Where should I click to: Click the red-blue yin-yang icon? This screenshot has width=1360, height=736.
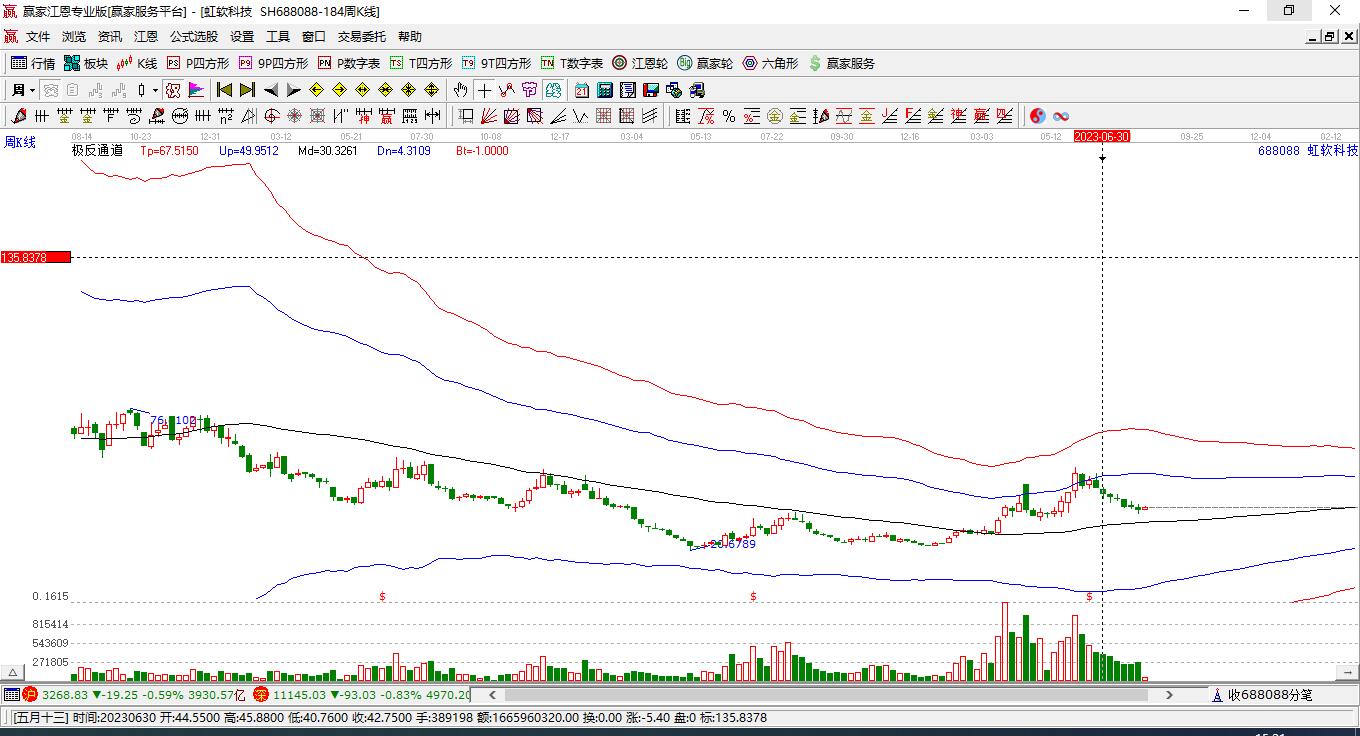point(1038,116)
